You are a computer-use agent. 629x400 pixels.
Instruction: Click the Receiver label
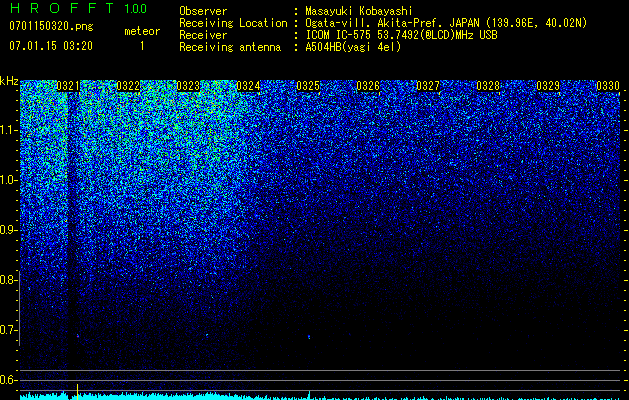pos(203,35)
